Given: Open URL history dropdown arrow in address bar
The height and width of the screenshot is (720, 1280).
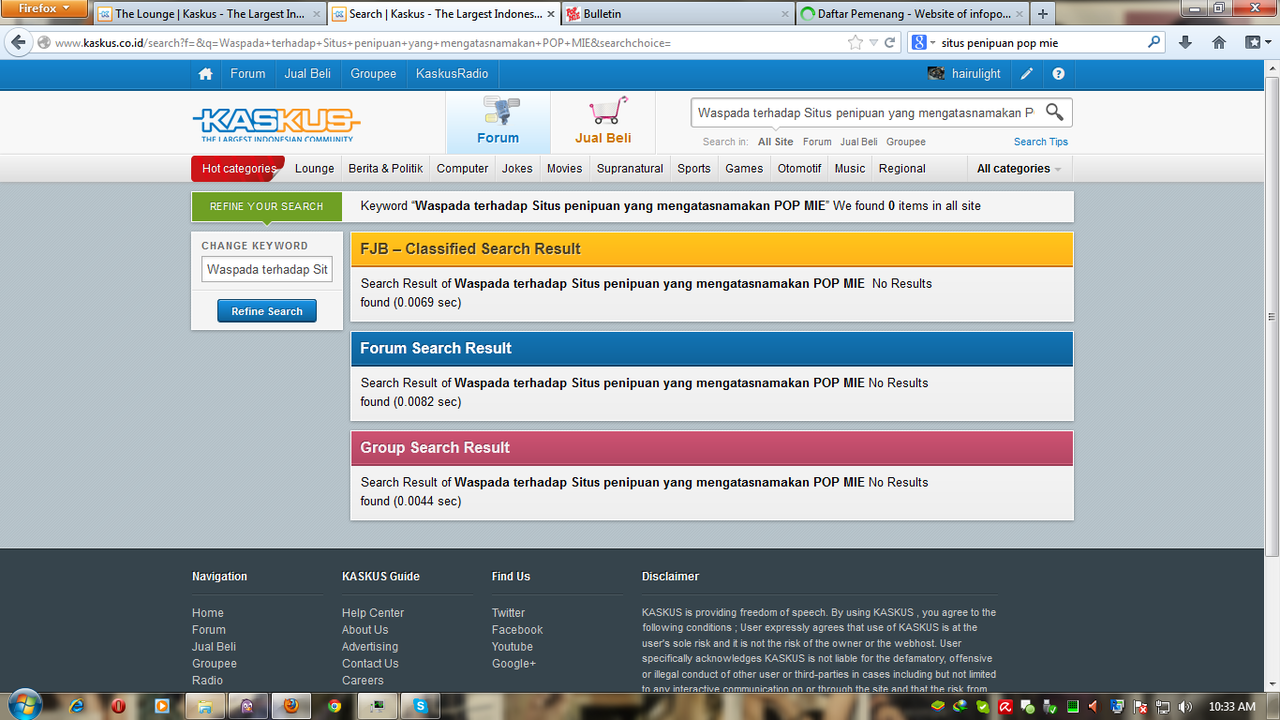Looking at the screenshot, I should point(873,43).
